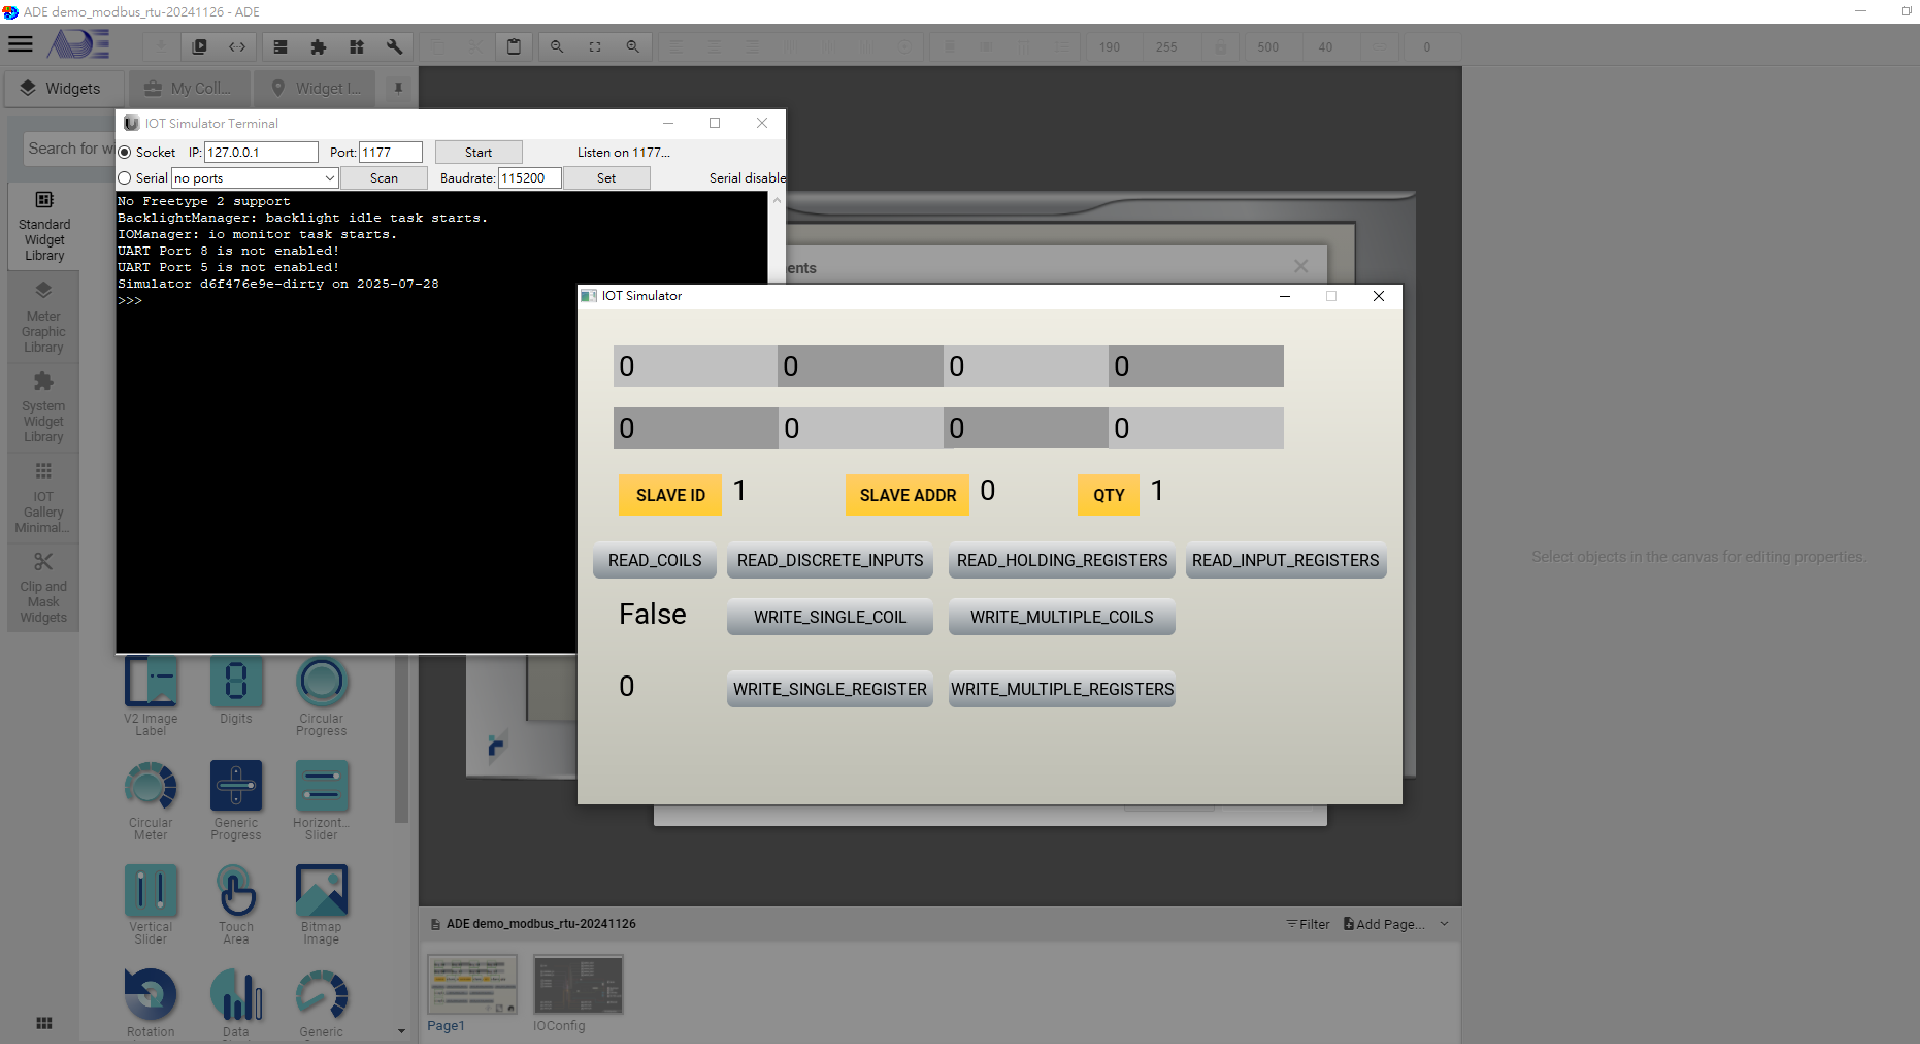Click the wrench settings icon in toolbar
Viewport: 1920px width, 1044px height.
394,47
